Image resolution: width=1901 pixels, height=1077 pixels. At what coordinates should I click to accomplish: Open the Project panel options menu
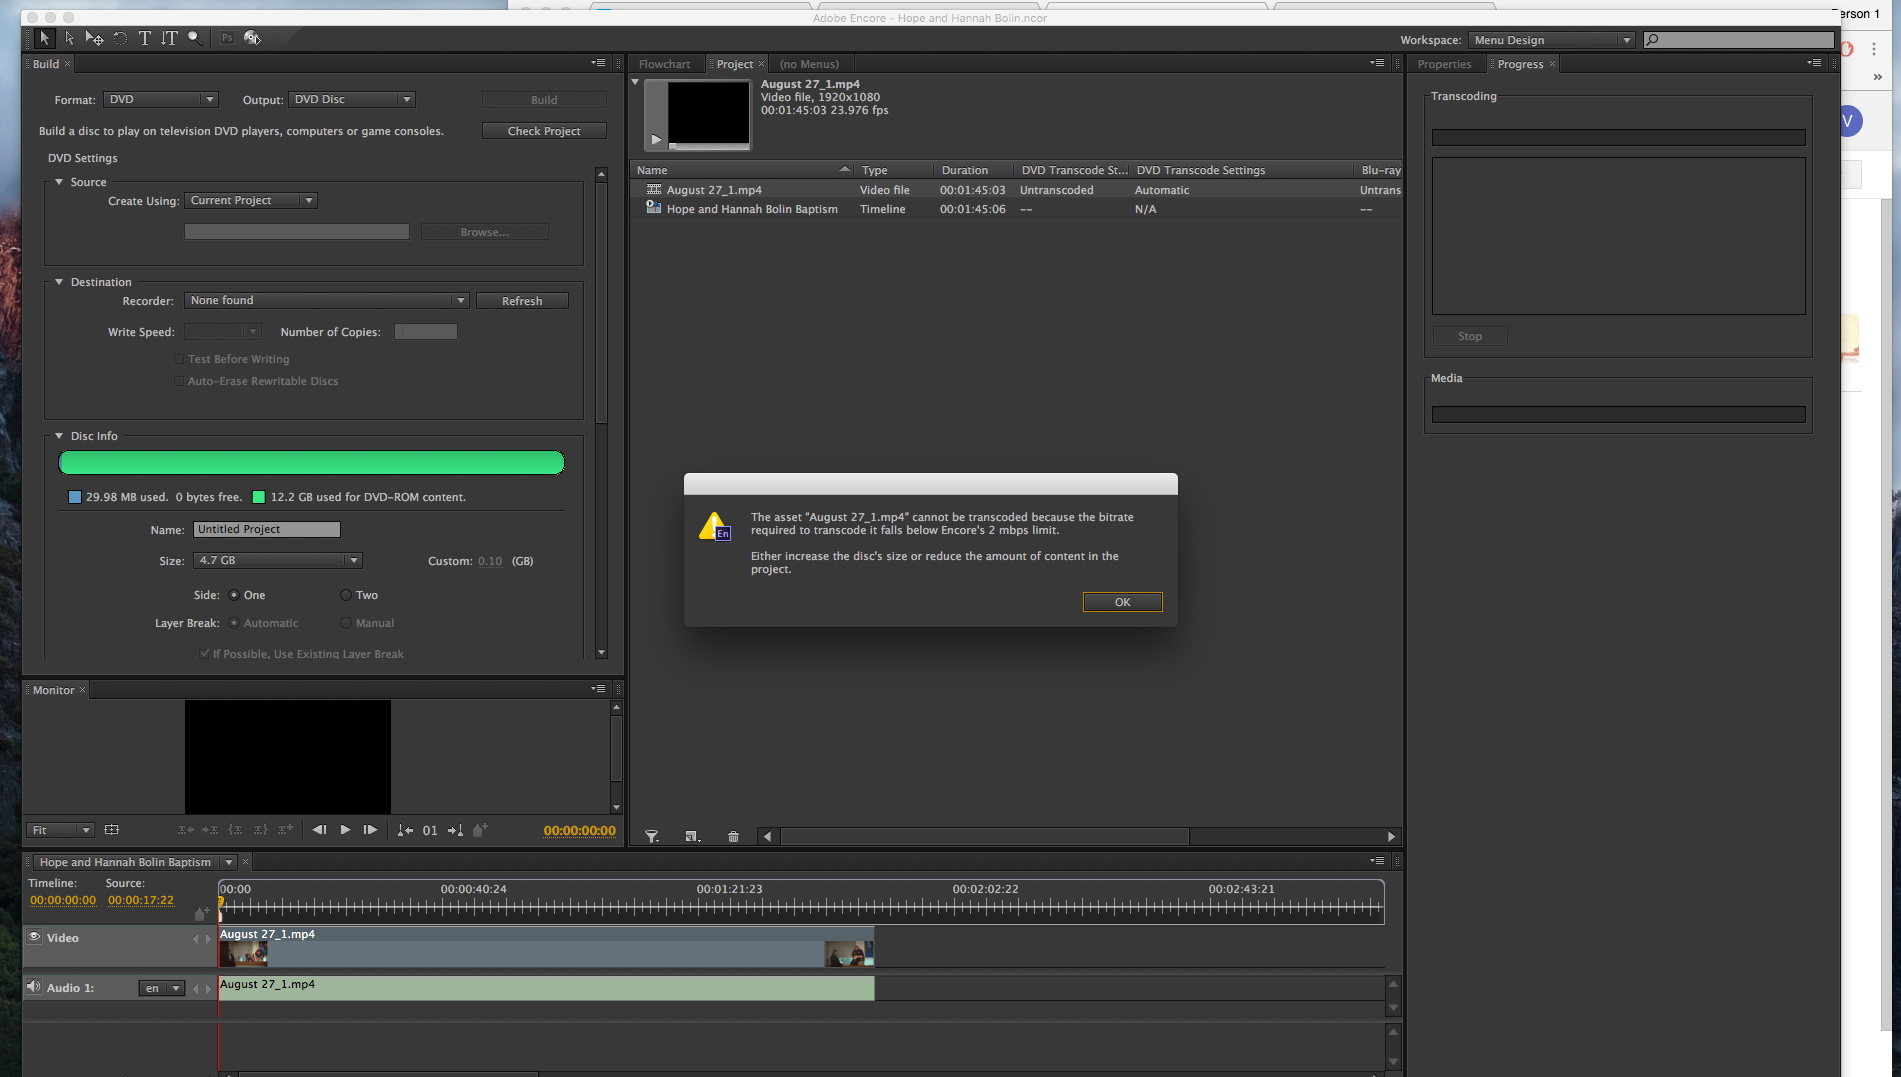[x=1377, y=63]
